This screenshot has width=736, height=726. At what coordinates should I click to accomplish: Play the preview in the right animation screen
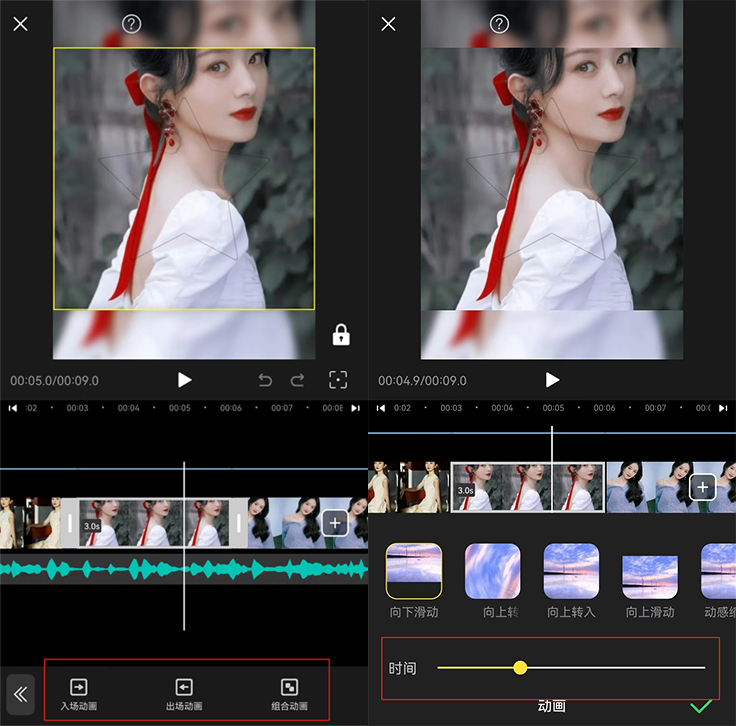552,380
